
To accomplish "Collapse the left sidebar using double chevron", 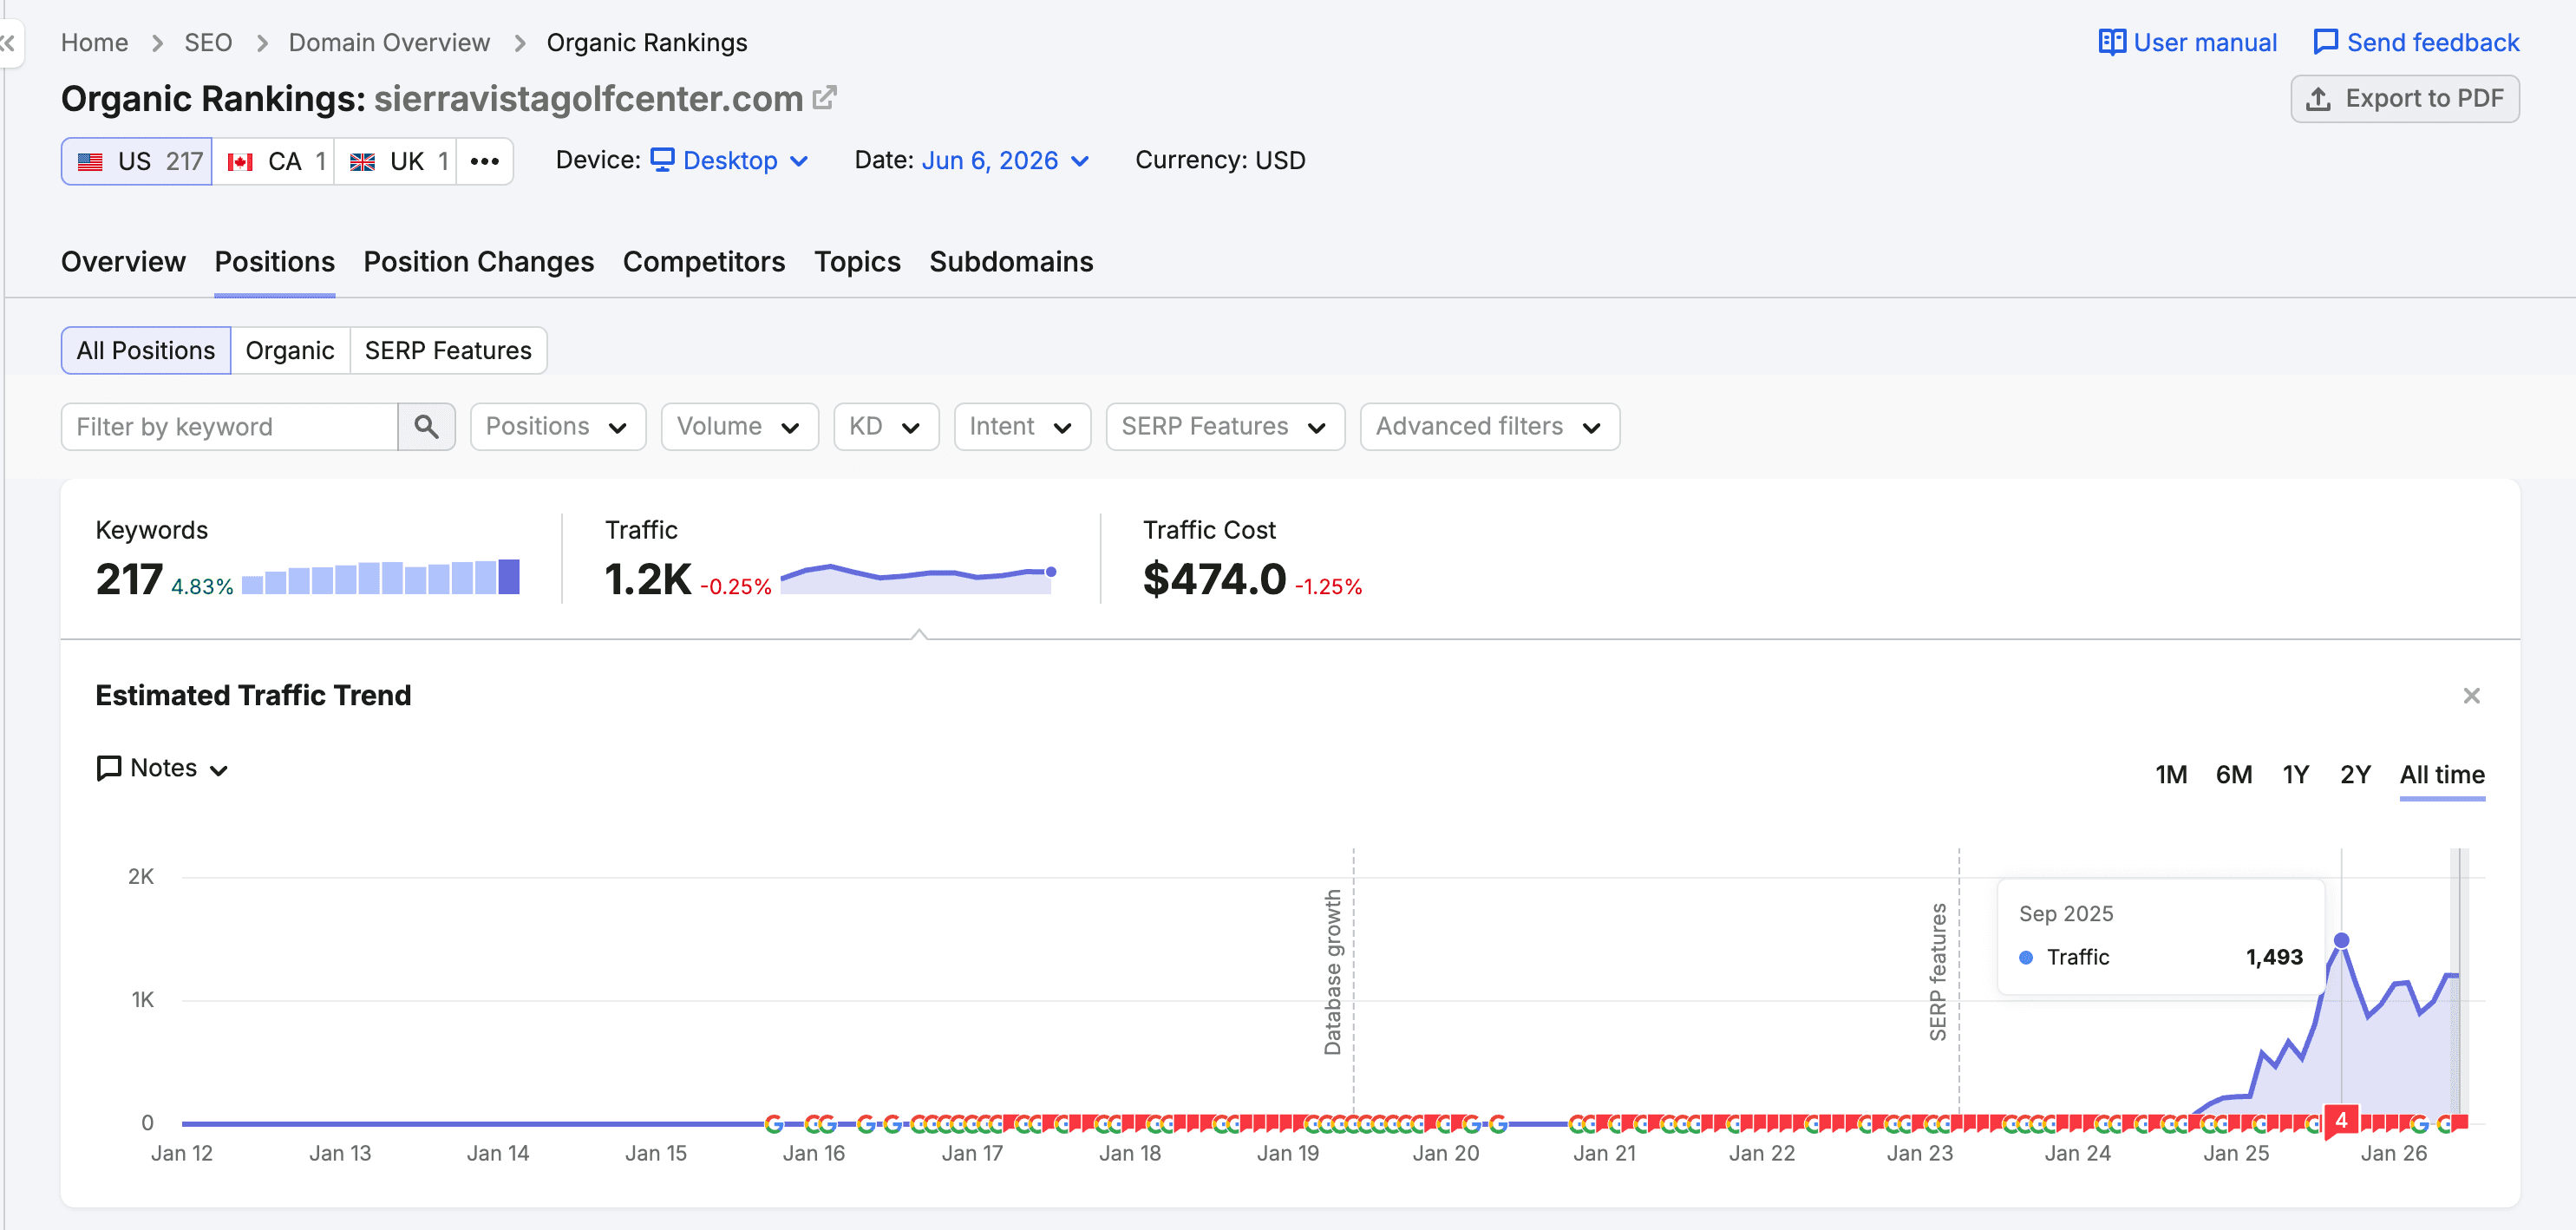I will [x=8, y=43].
